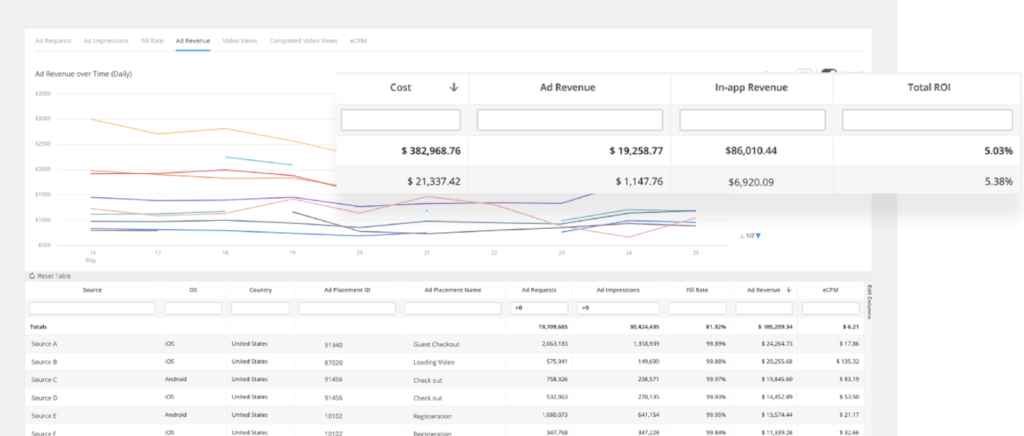The width and height of the screenshot is (1024, 436).
Task: Sort by the Country column header
Action: (261, 290)
